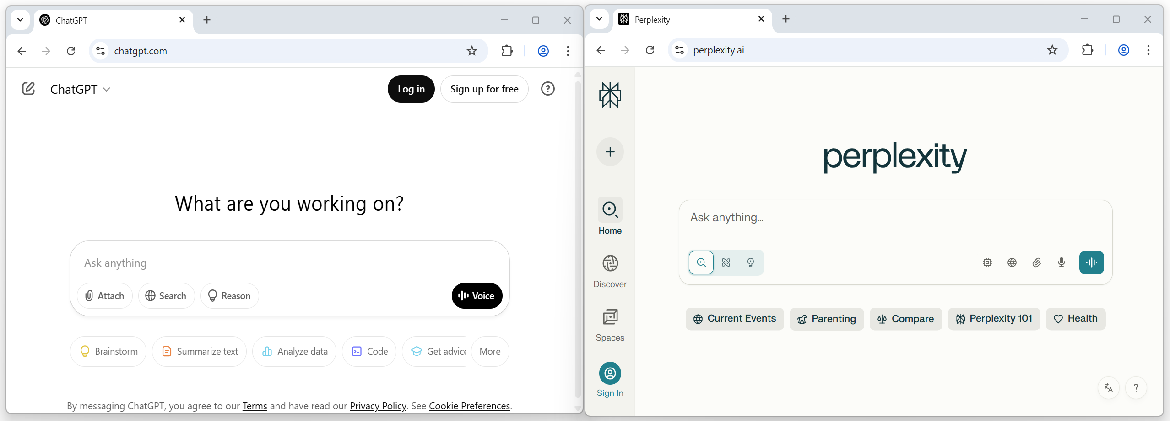Toggle the Reason option in ChatGPT
This screenshot has width=1170, height=421.
pos(230,296)
